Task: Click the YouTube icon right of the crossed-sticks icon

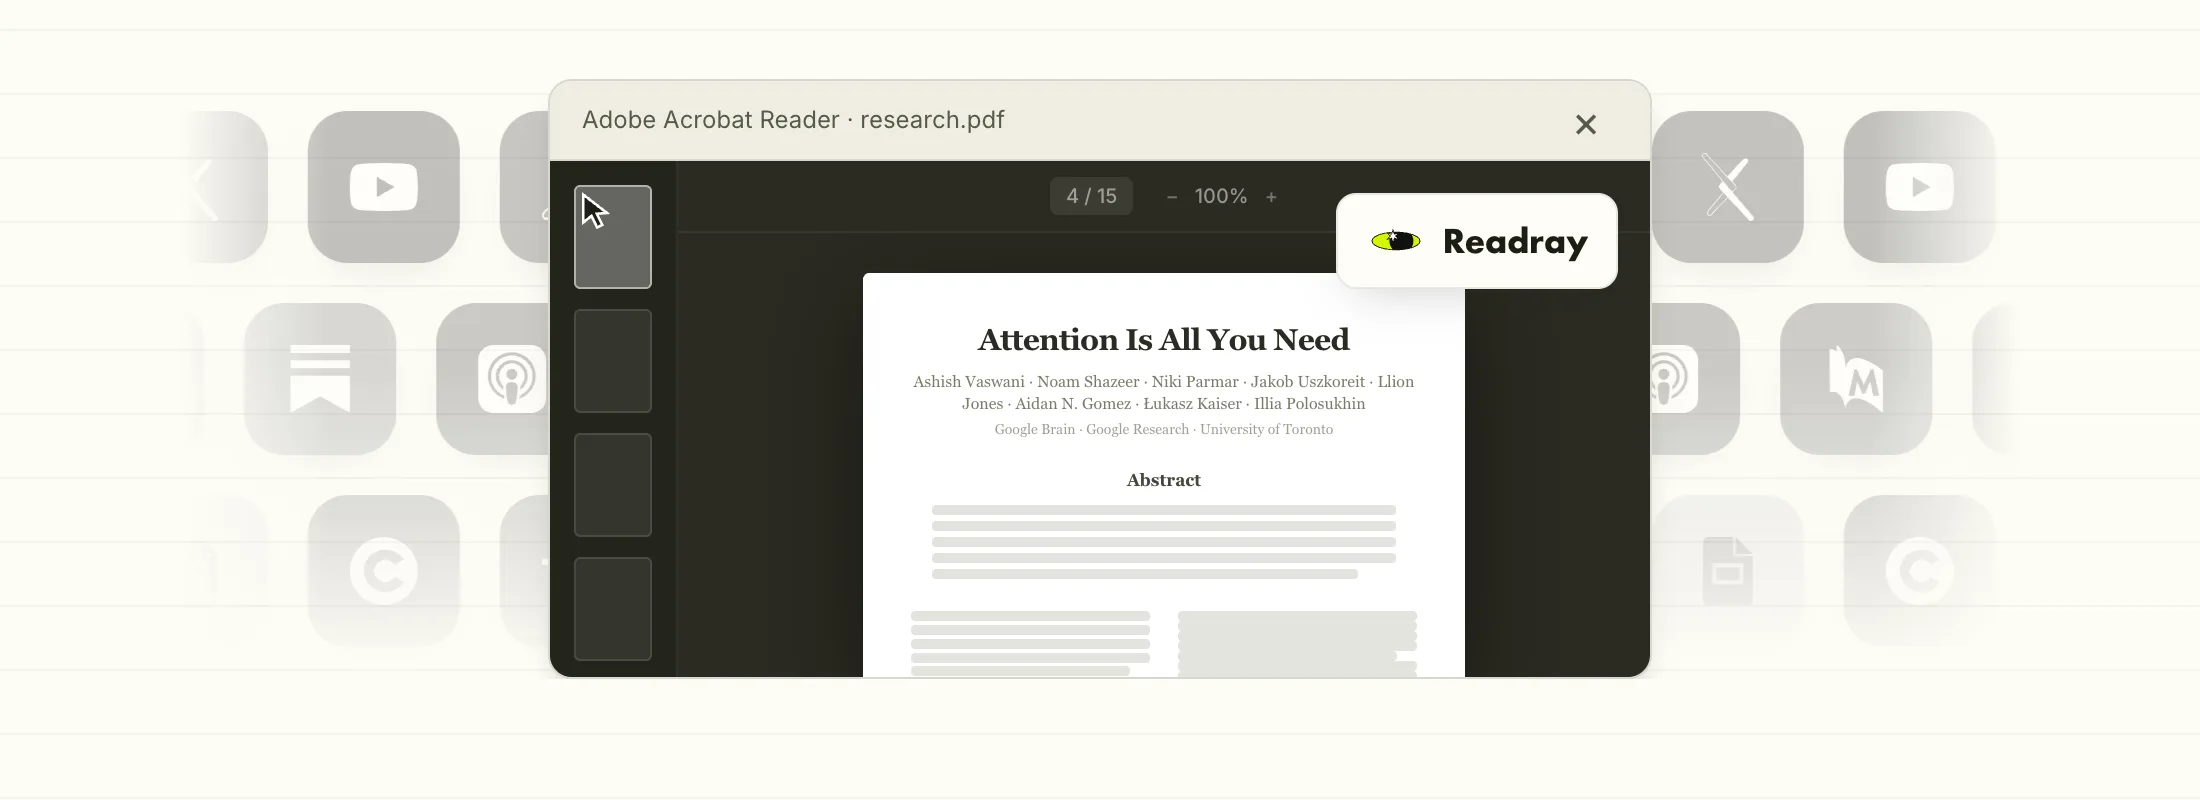Action: (x=1919, y=187)
